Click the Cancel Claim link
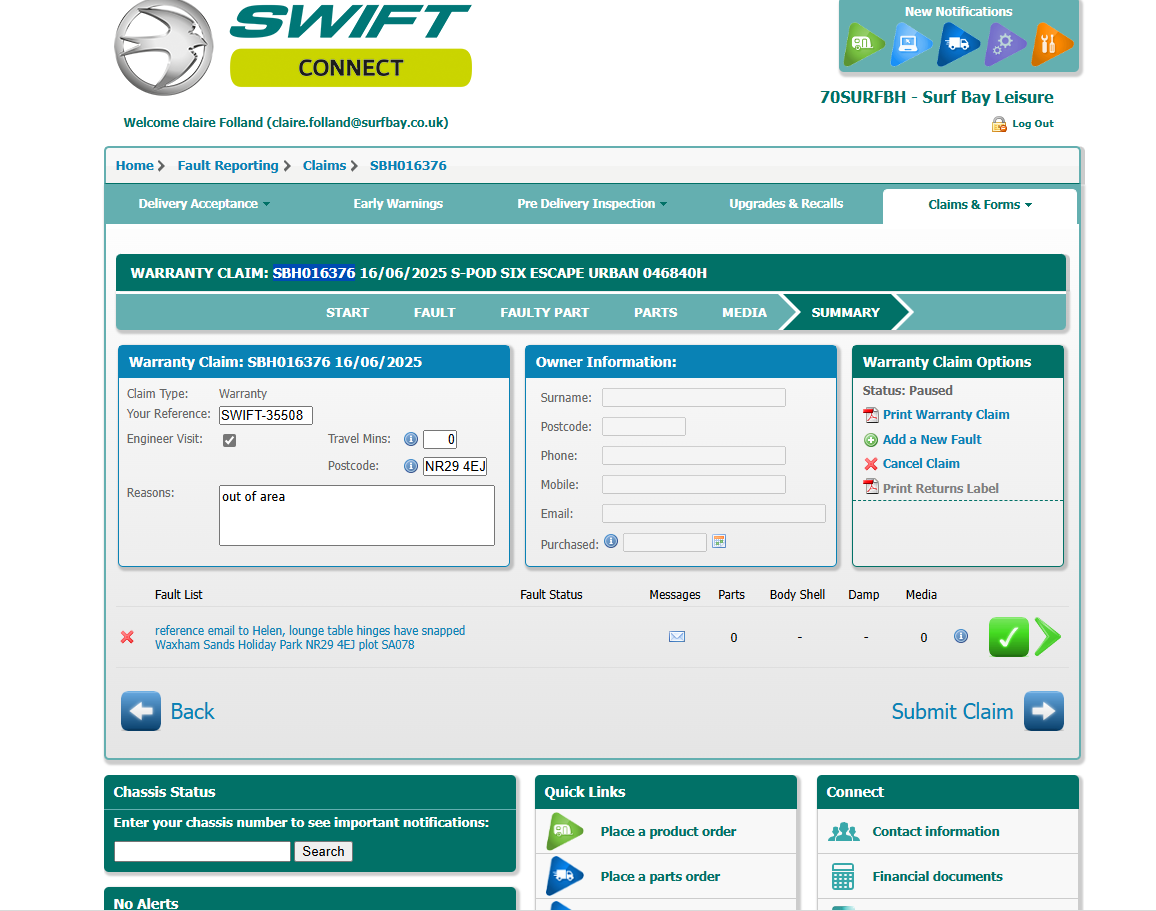 coord(920,464)
